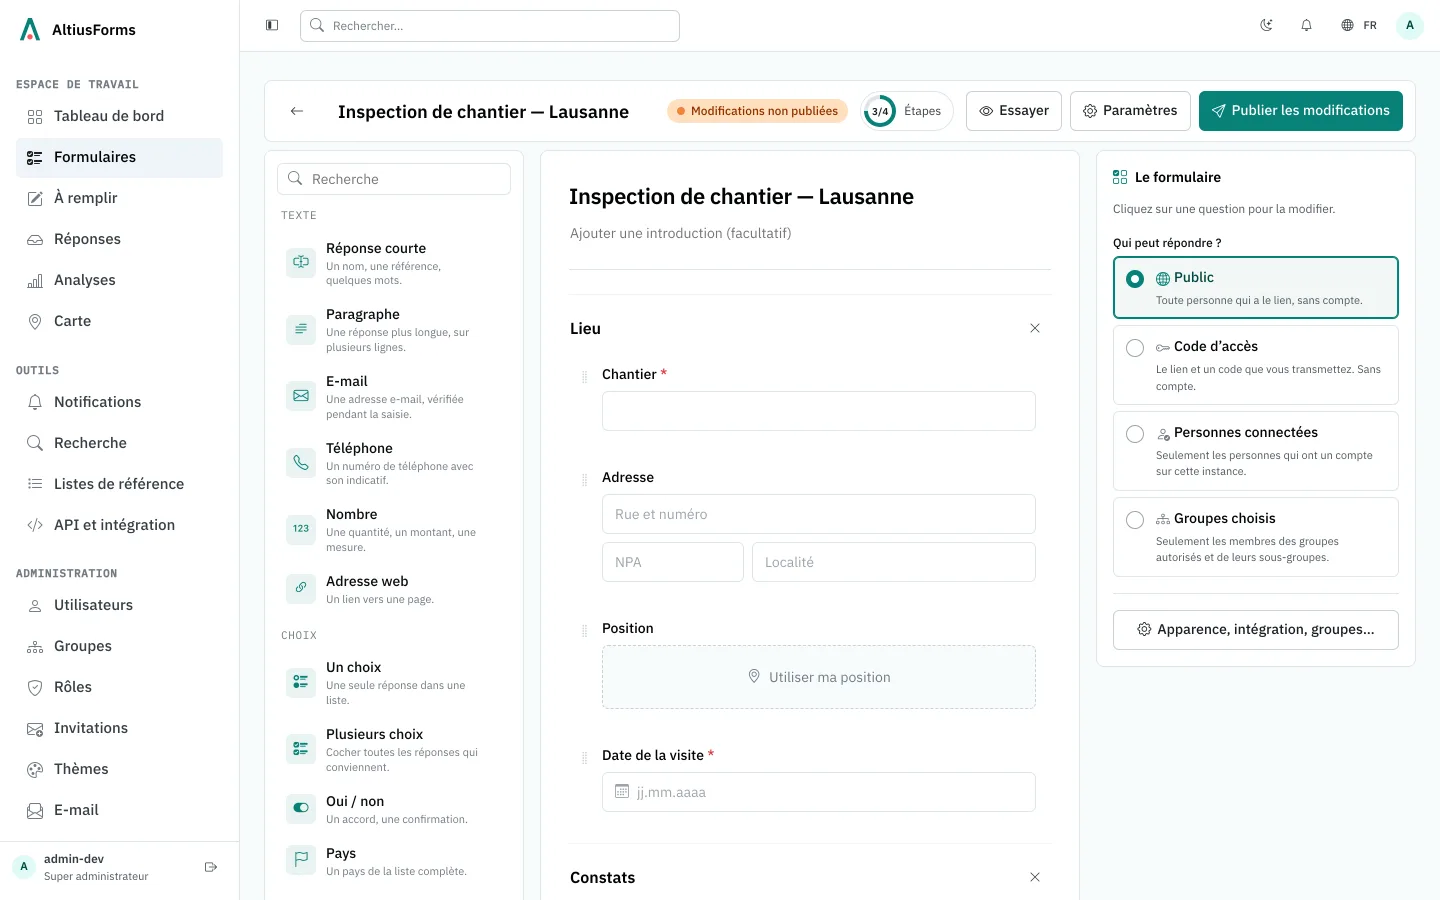Switch to dark mode moon icon
Screen dimensions: 1440x900
pyautogui.click(x=1266, y=25)
